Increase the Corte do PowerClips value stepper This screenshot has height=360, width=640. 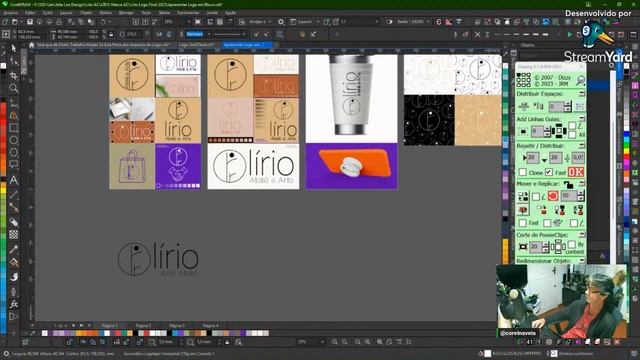pyautogui.click(x=546, y=244)
